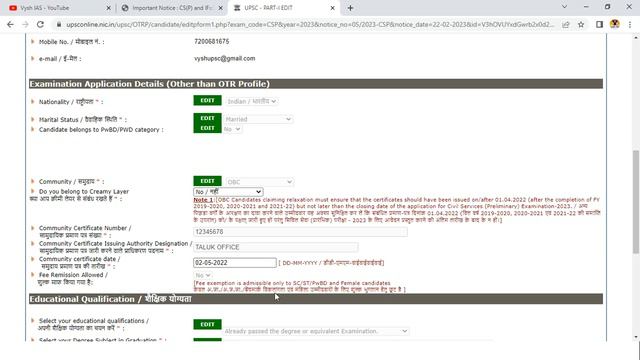The image size is (640, 360).
Task: Click EDIT for educational qualifications
Action: pyautogui.click(x=207, y=324)
